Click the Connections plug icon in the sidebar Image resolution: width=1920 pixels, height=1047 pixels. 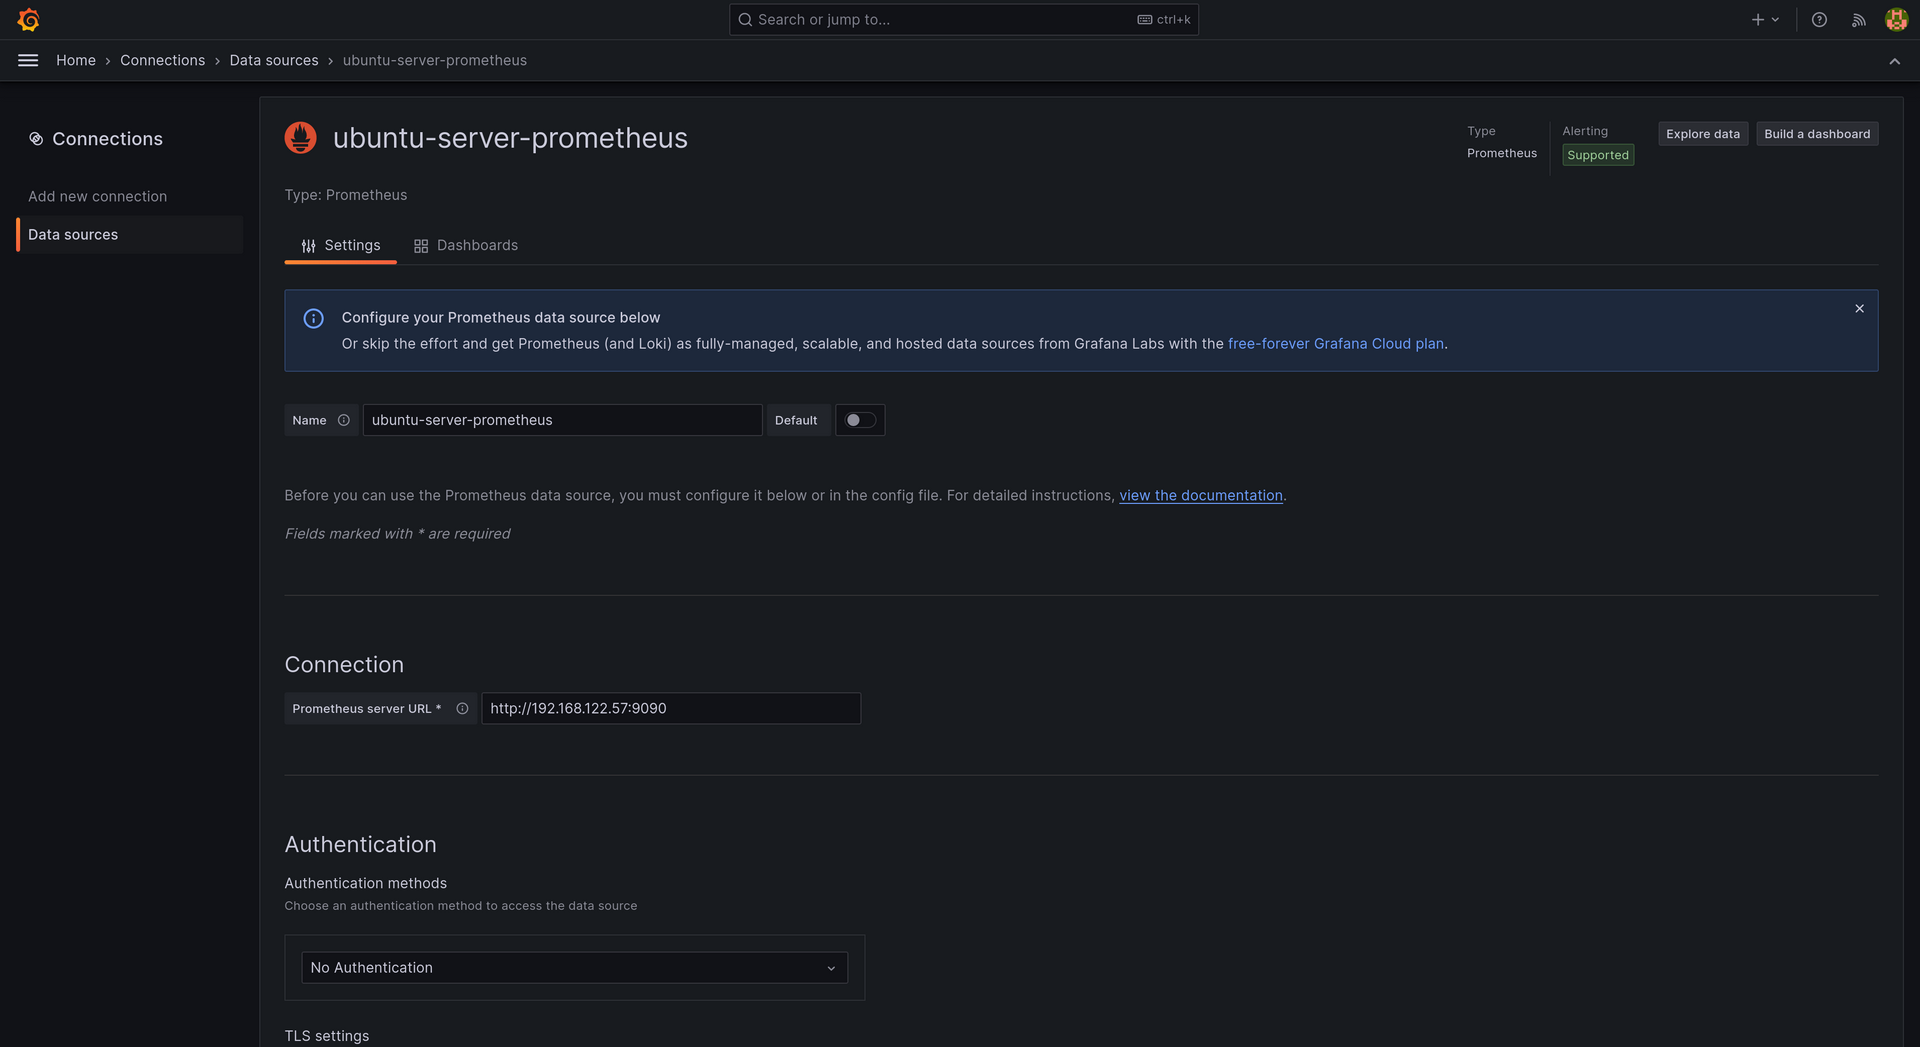(x=36, y=139)
